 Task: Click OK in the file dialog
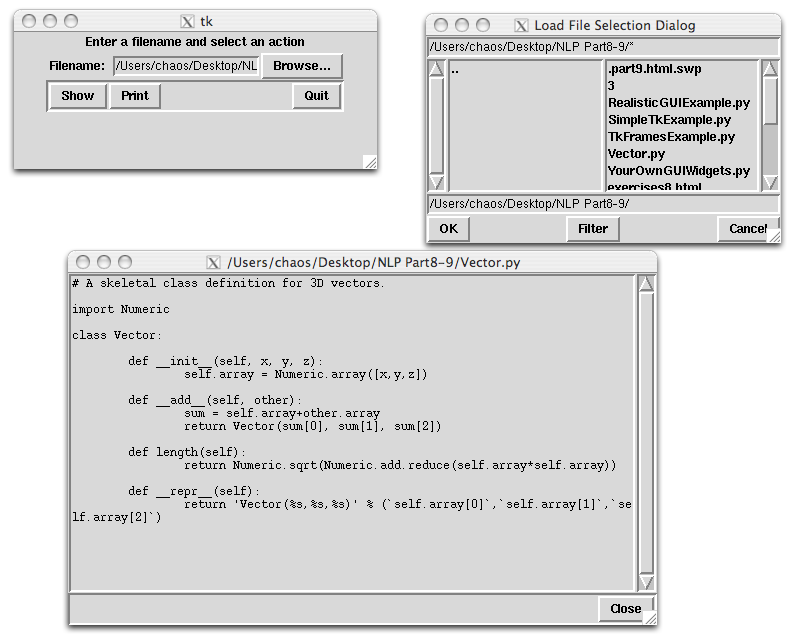tap(448, 229)
